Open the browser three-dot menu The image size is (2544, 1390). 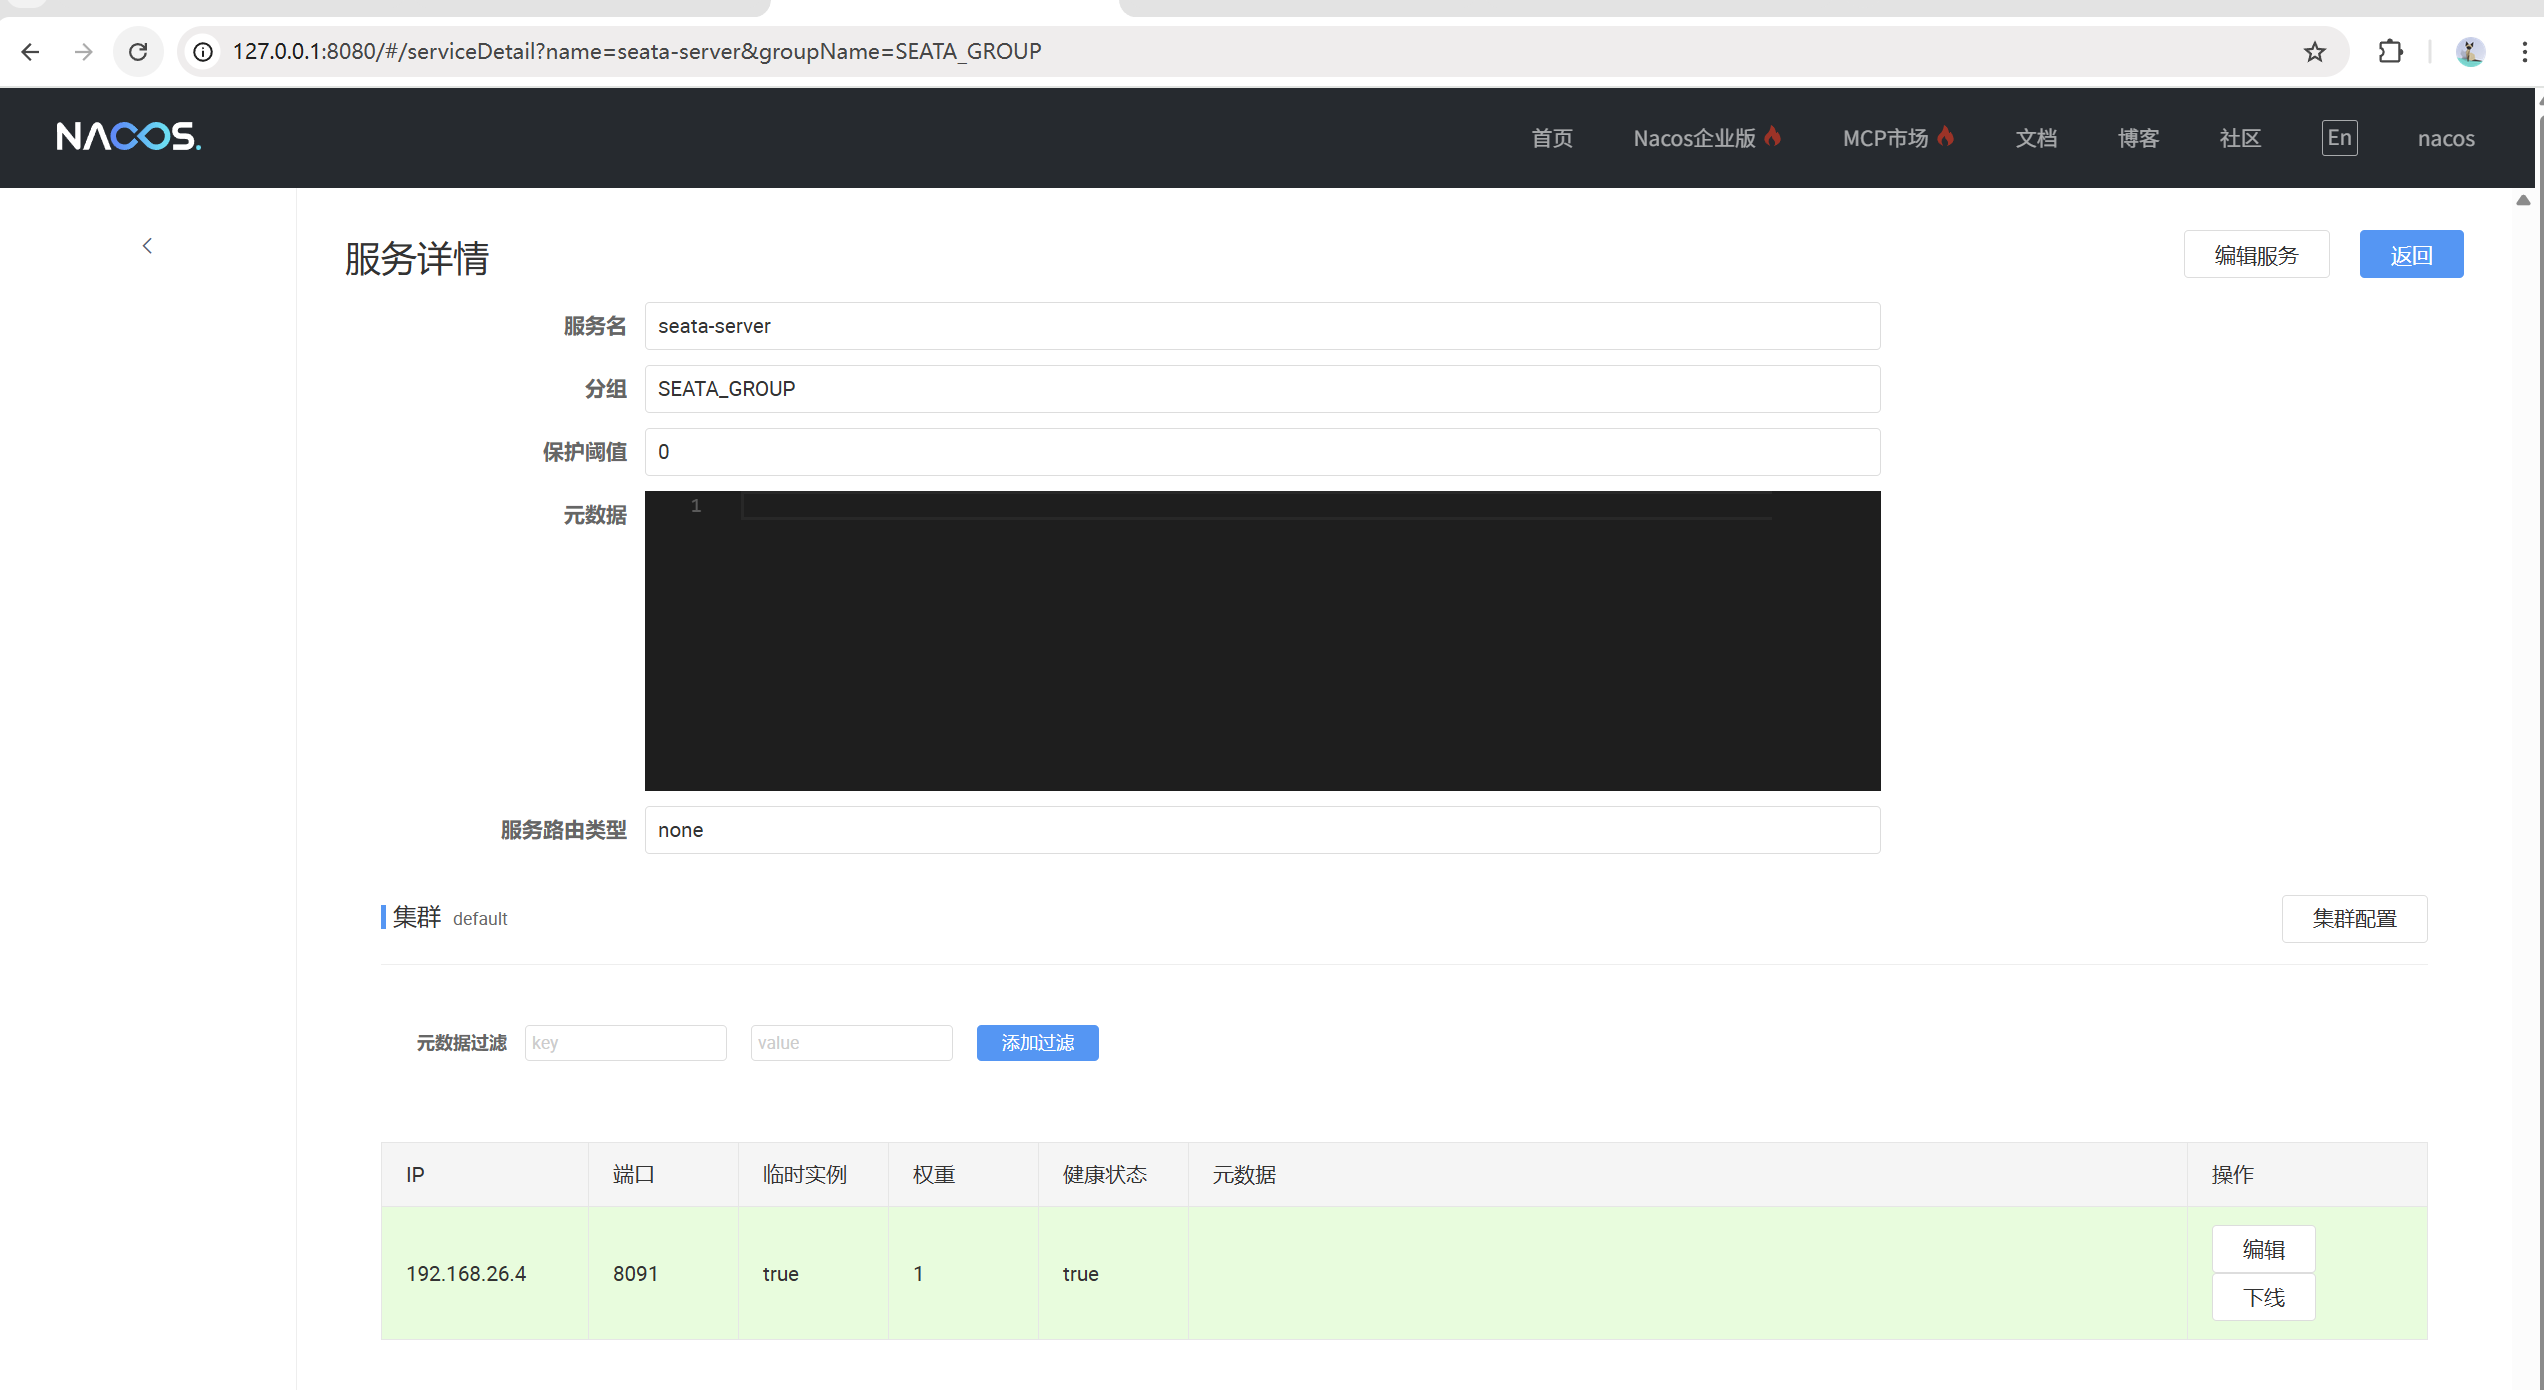pyautogui.click(x=2524, y=52)
